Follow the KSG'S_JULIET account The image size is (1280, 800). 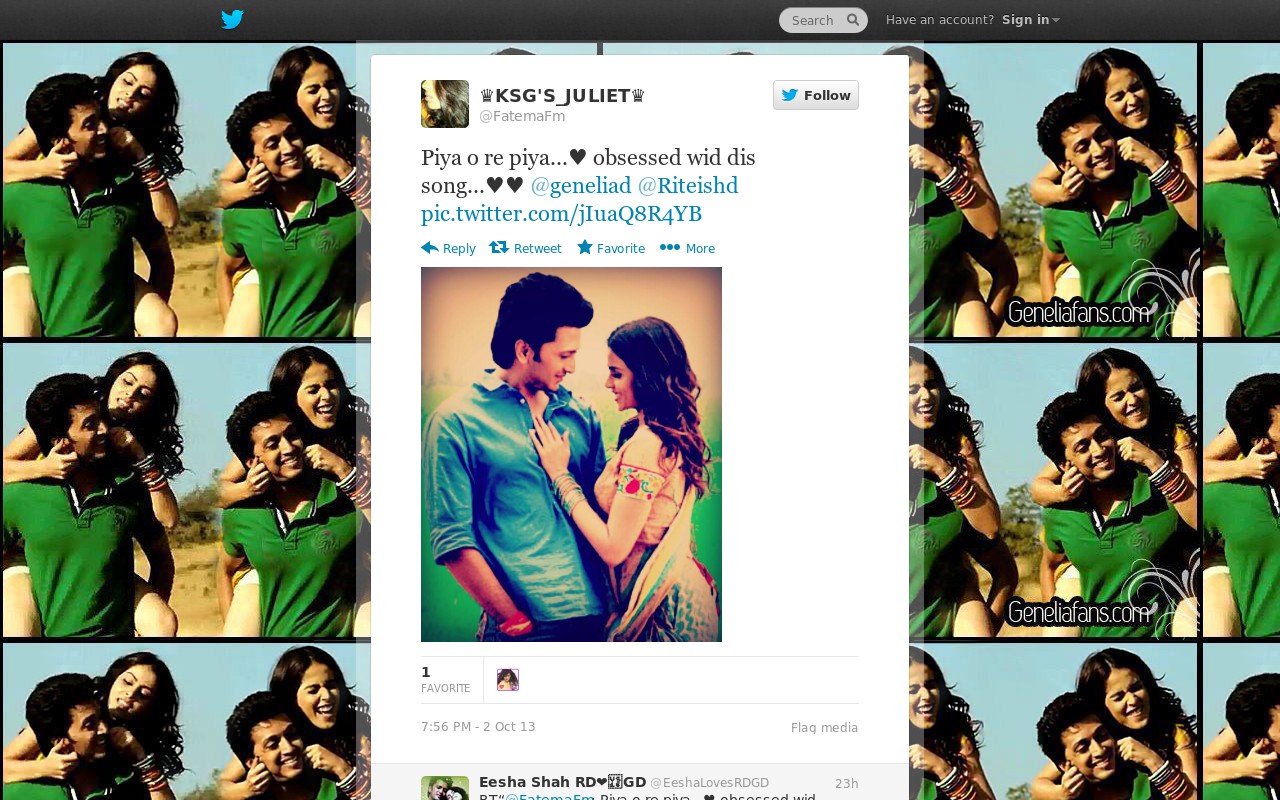[x=816, y=95]
